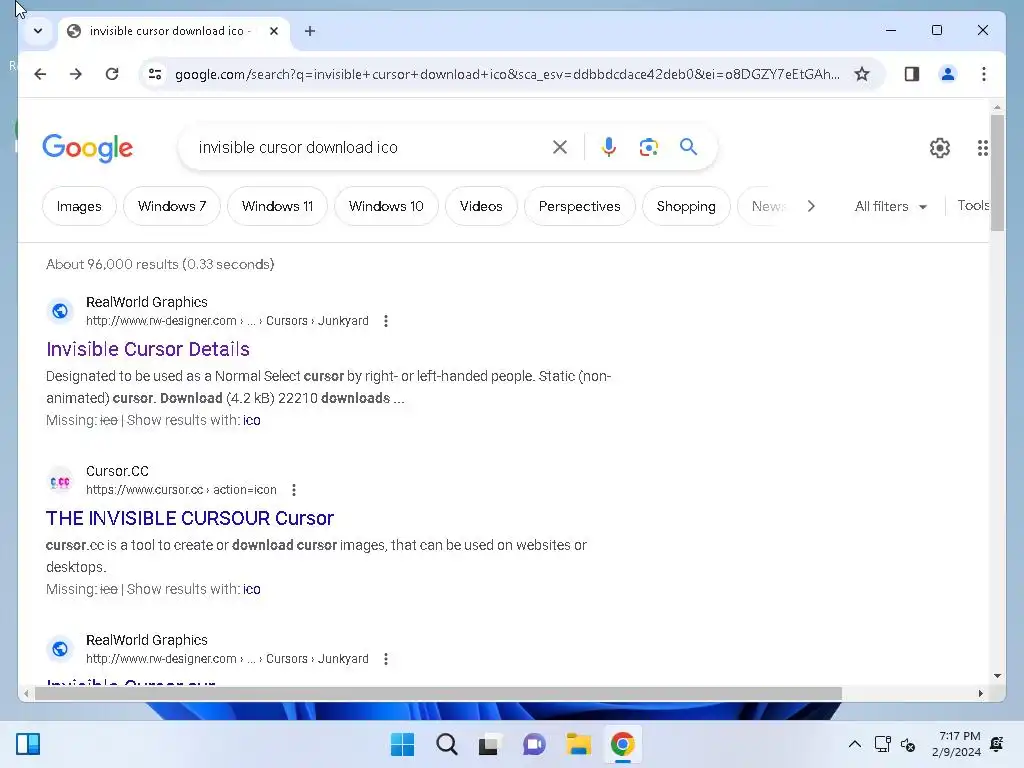Open volume control in system tray
Screen dimensions: 1024x768
[908, 744]
